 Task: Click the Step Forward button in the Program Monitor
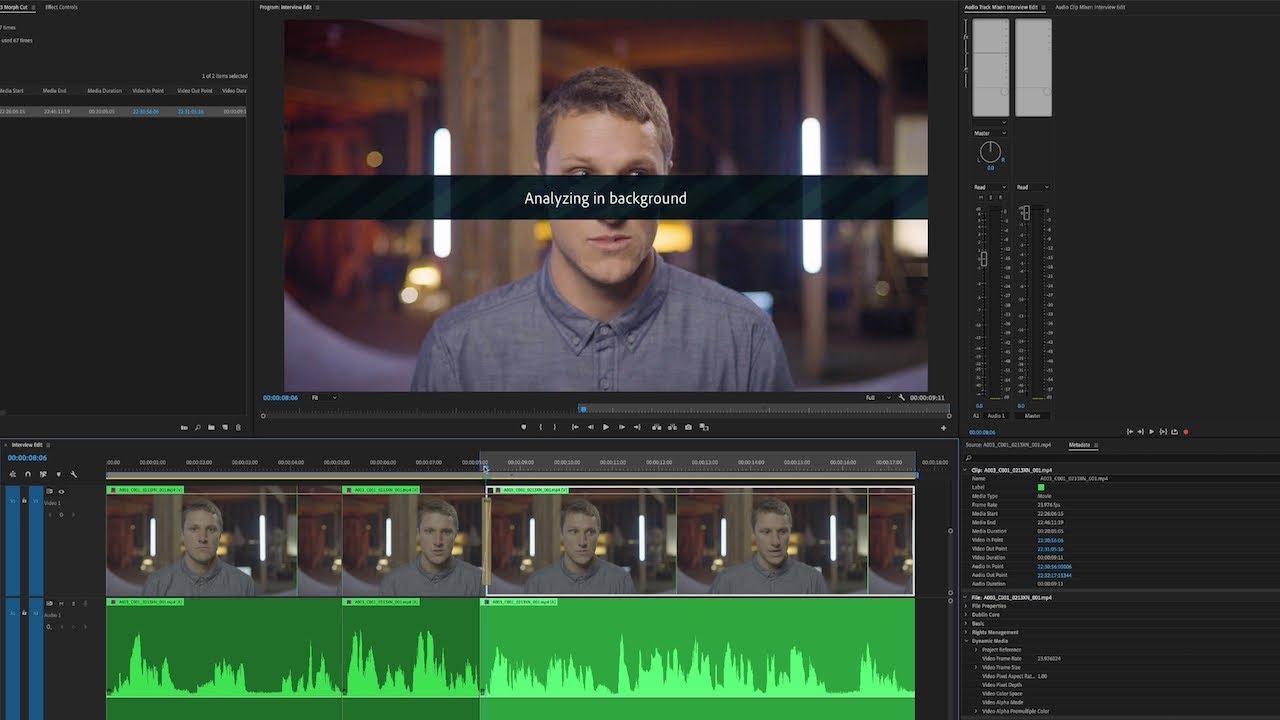[x=623, y=426]
